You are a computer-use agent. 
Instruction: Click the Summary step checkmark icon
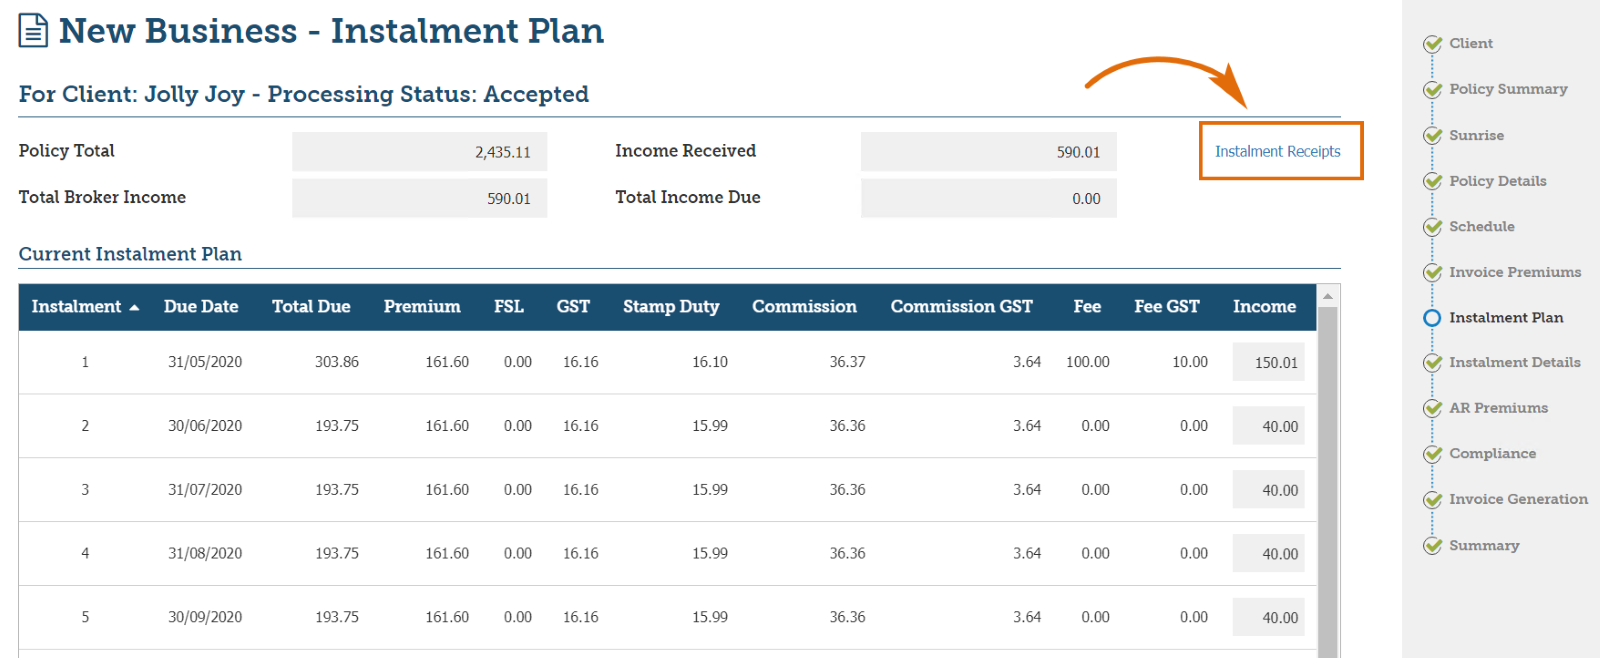1432,546
